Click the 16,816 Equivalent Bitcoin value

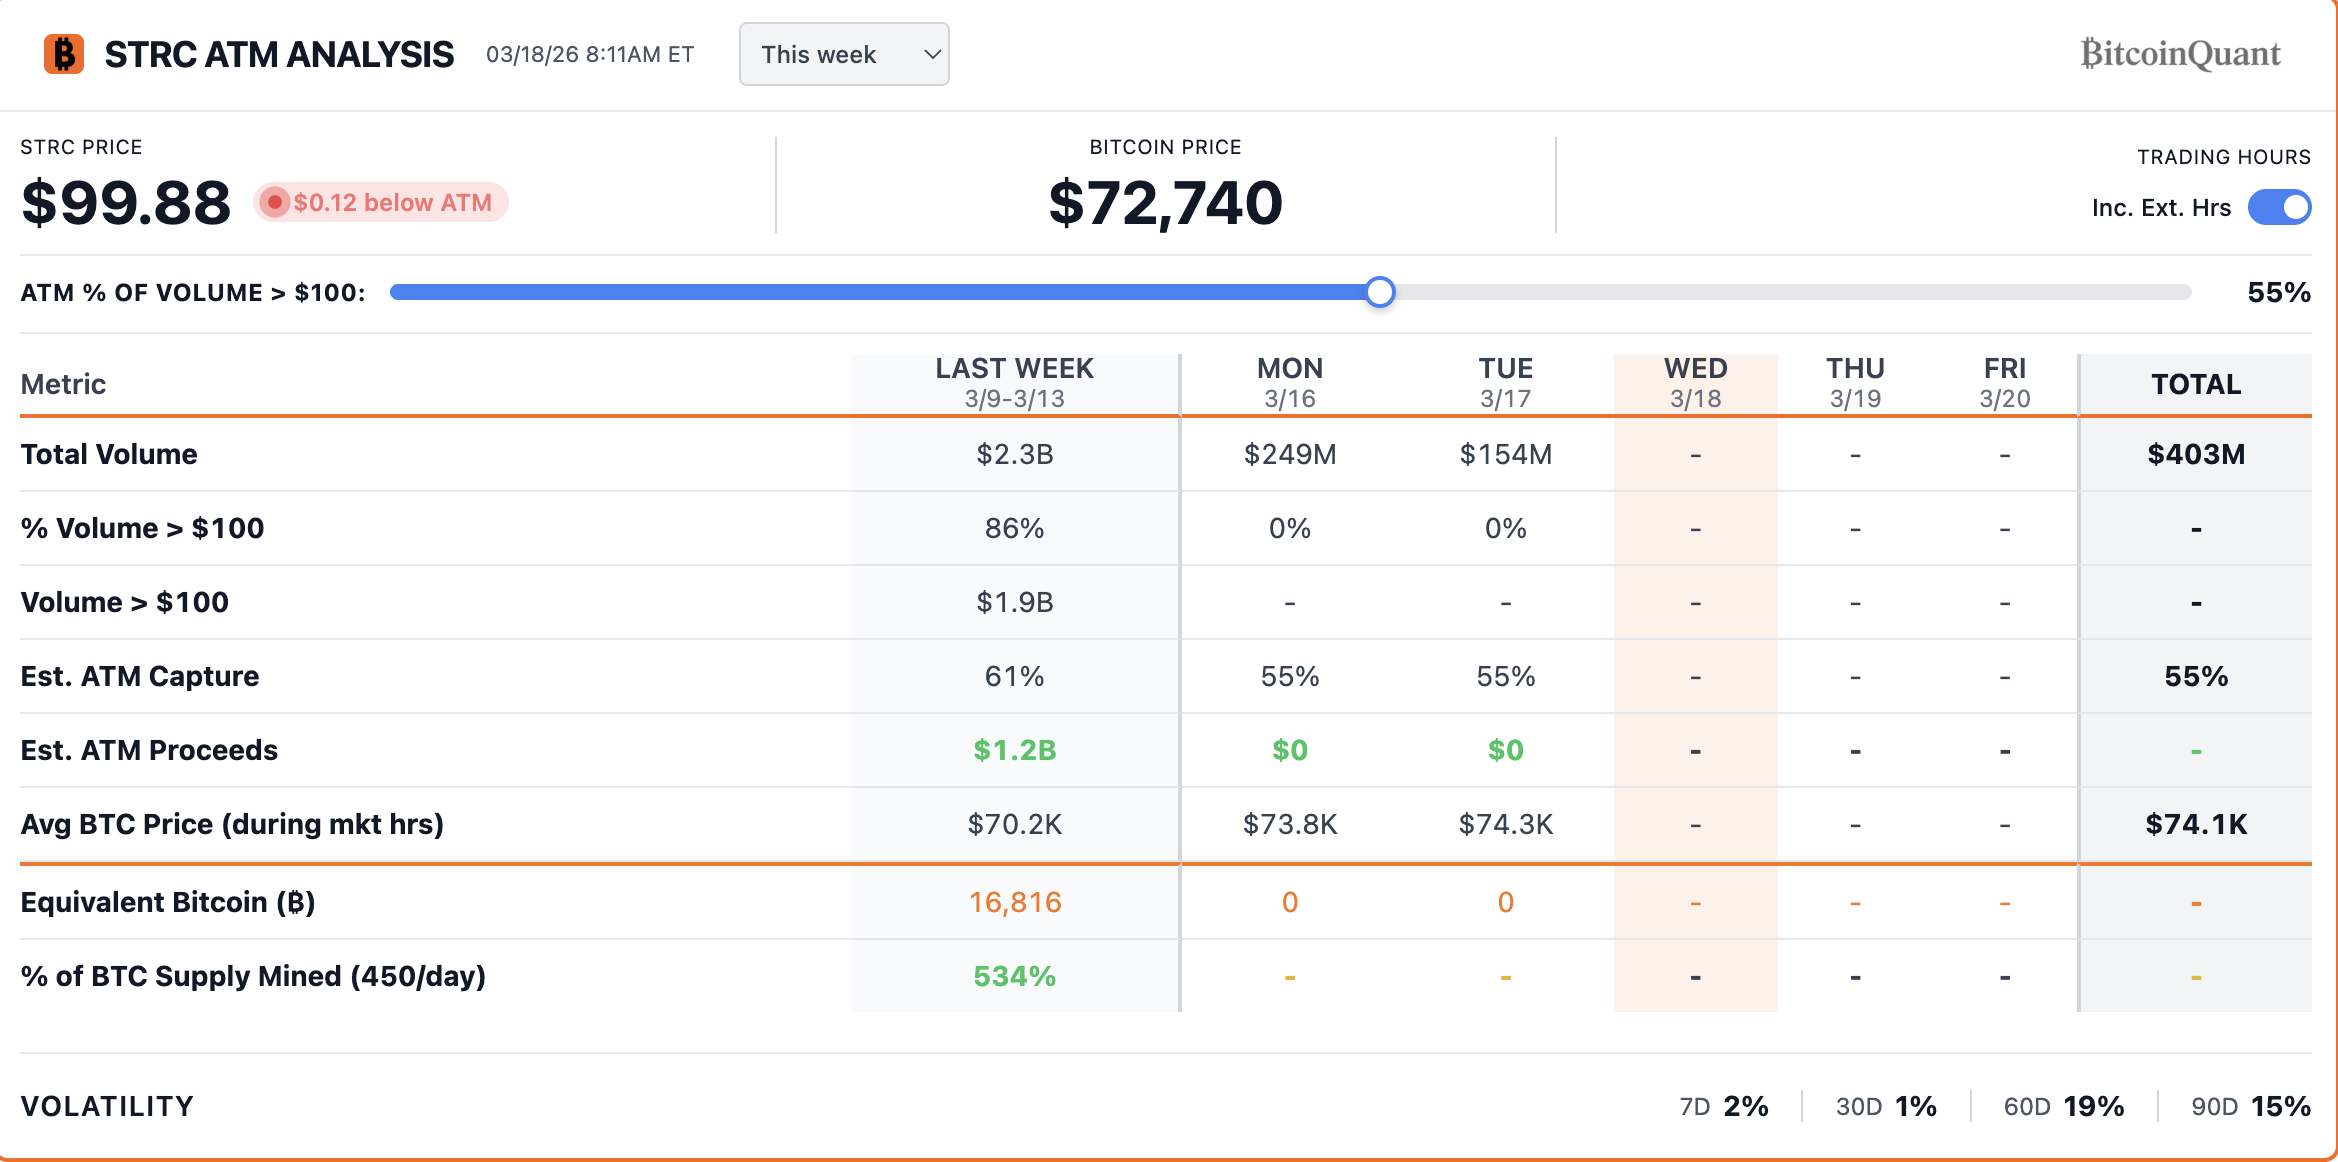tap(1014, 902)
